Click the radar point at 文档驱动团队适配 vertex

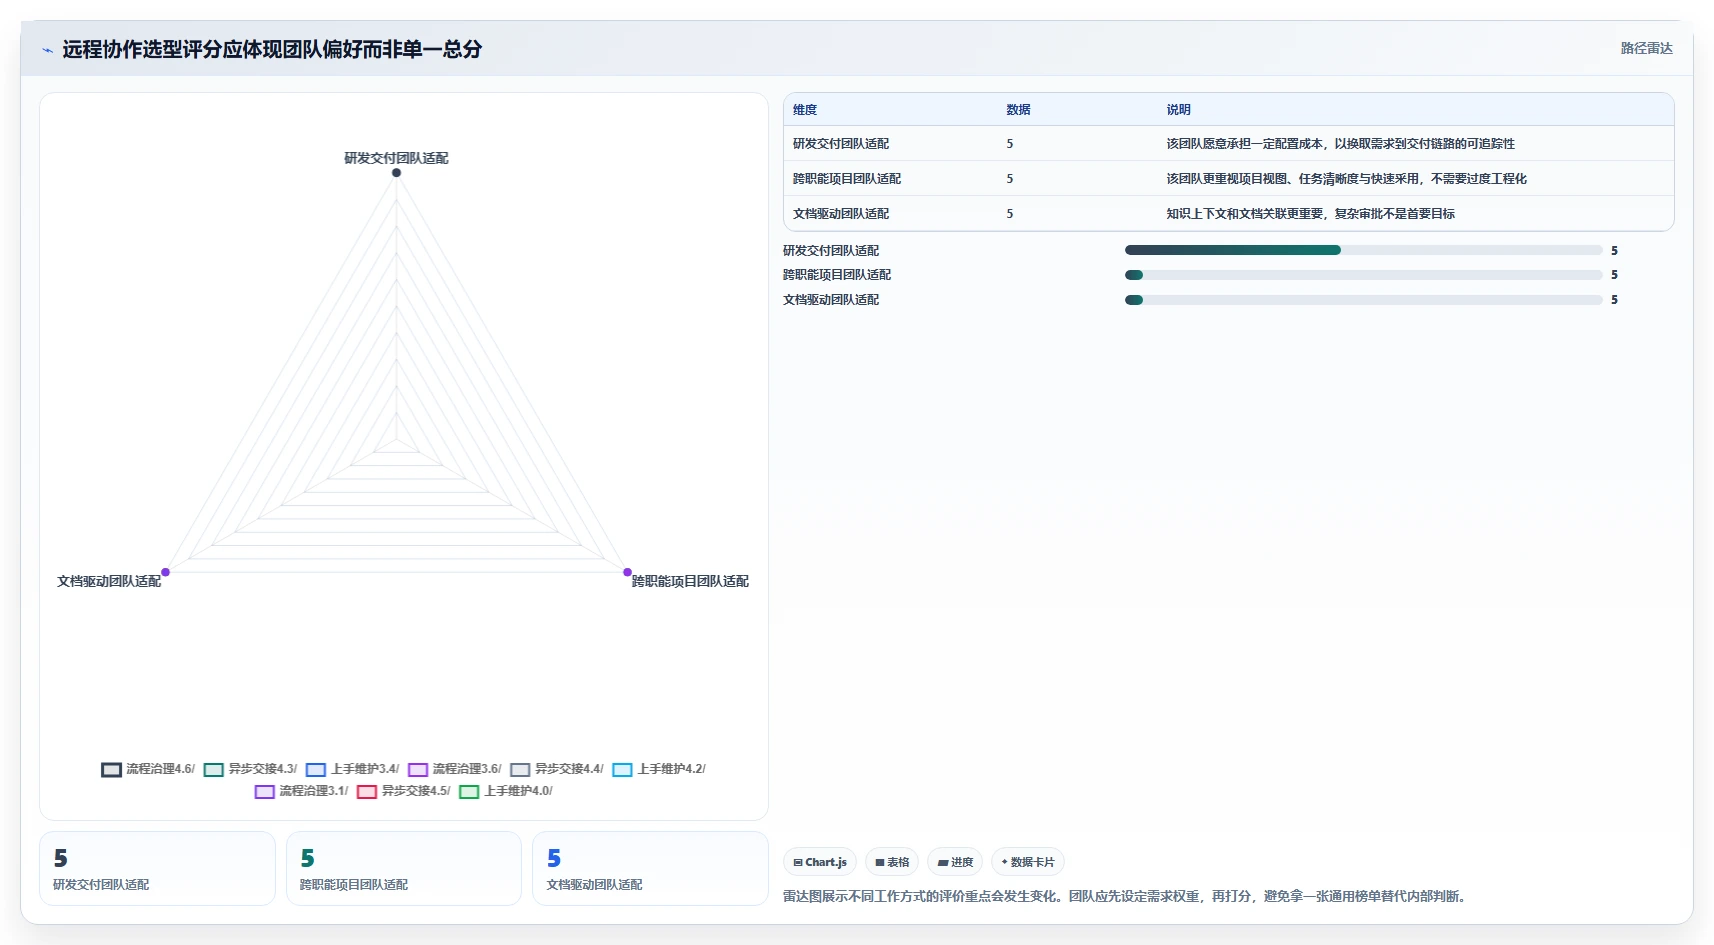tap(166, 572)
